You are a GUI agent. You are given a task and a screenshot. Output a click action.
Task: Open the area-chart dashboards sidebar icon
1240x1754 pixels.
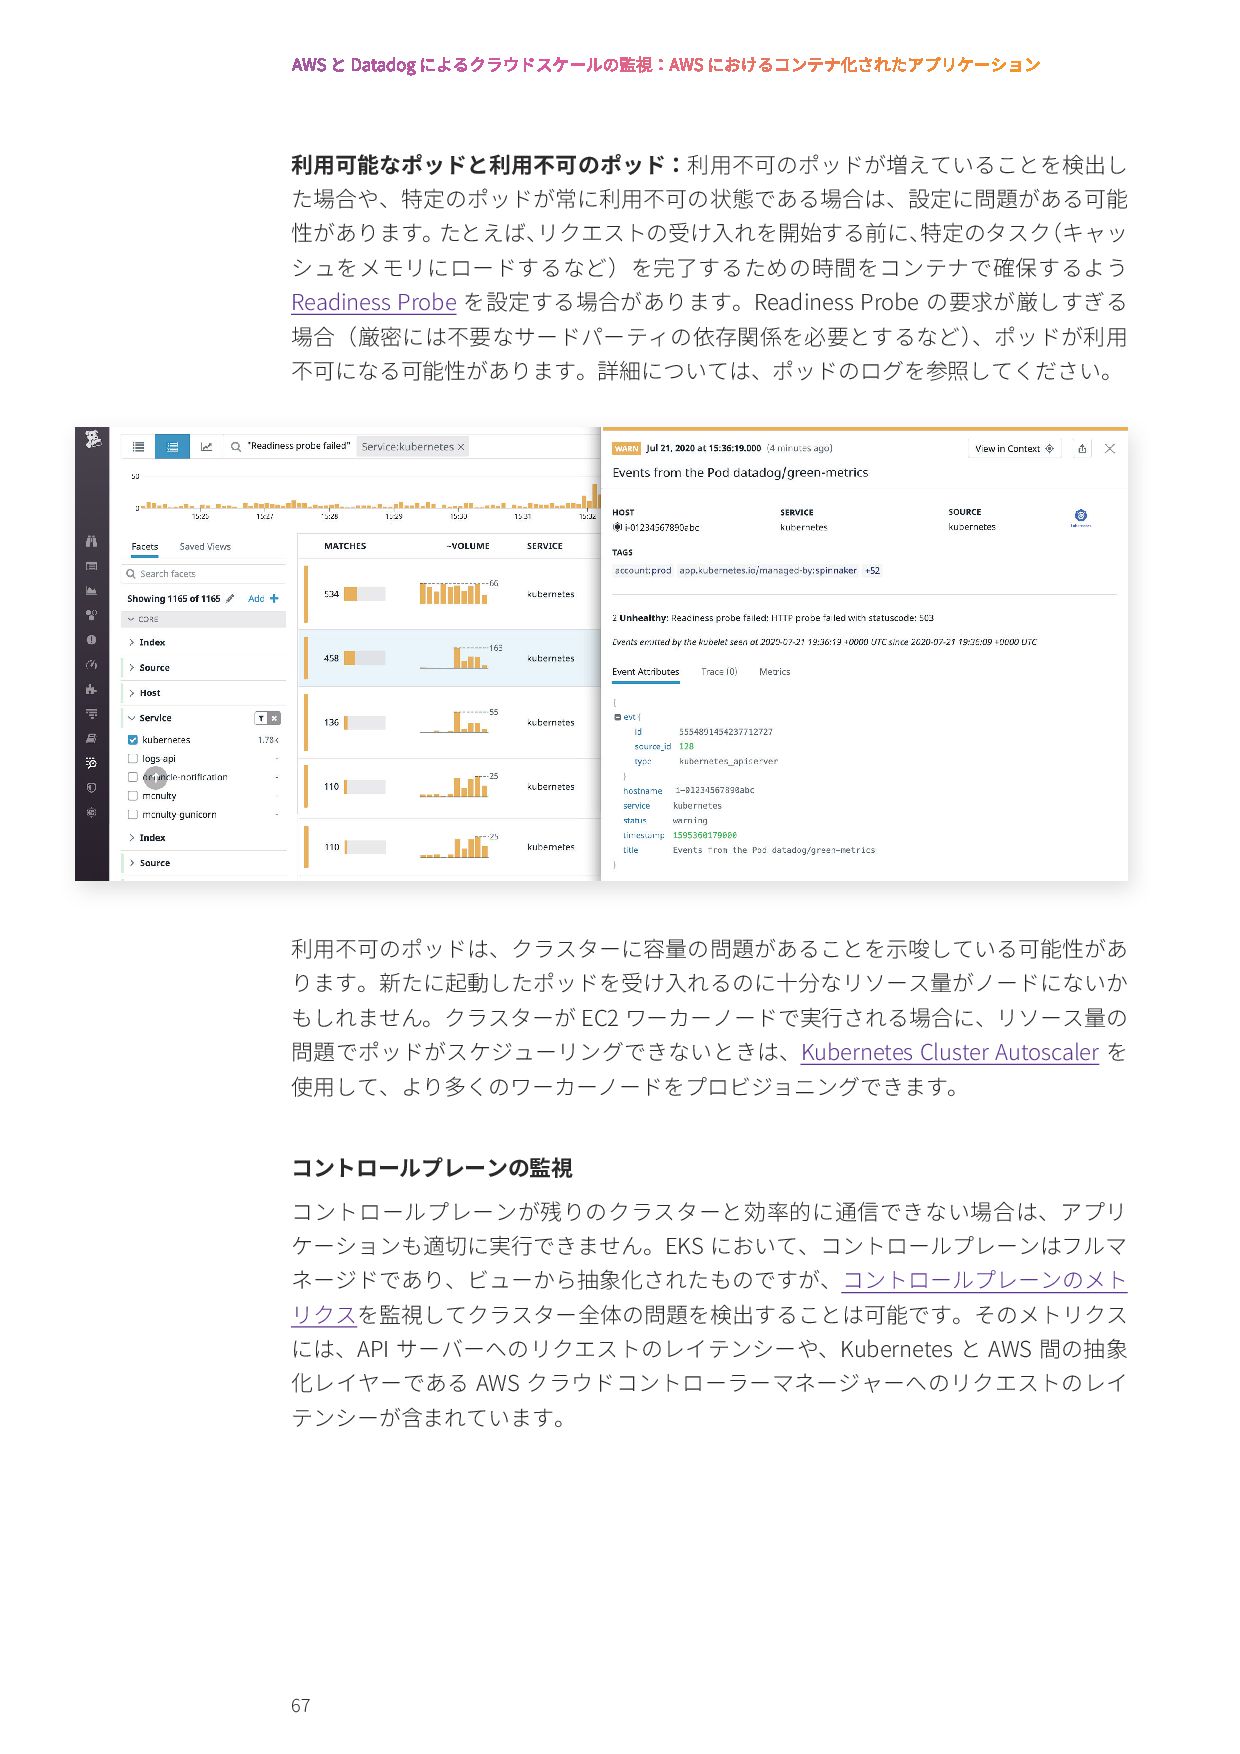coord(91,590)
